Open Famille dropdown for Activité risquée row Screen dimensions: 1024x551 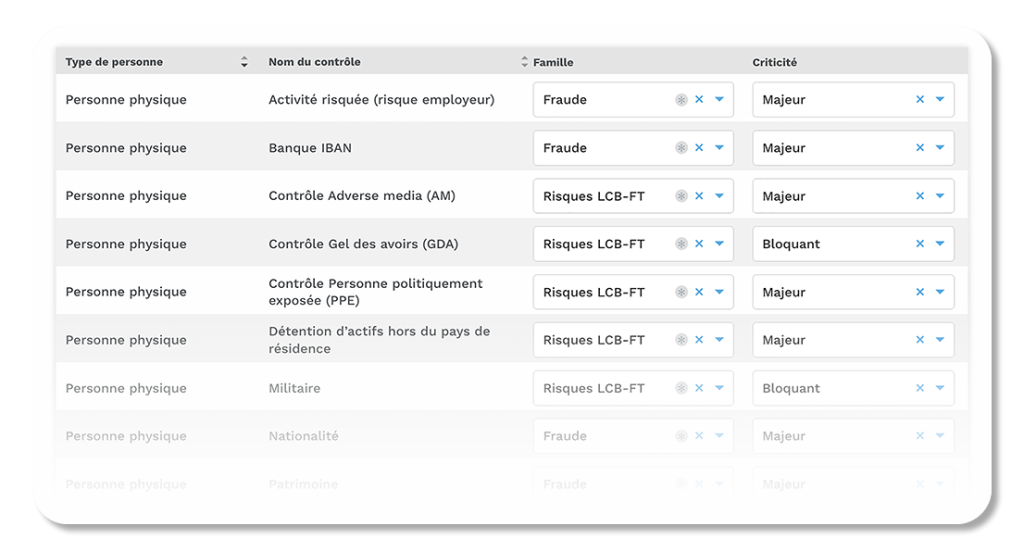(x=719, y=100)
